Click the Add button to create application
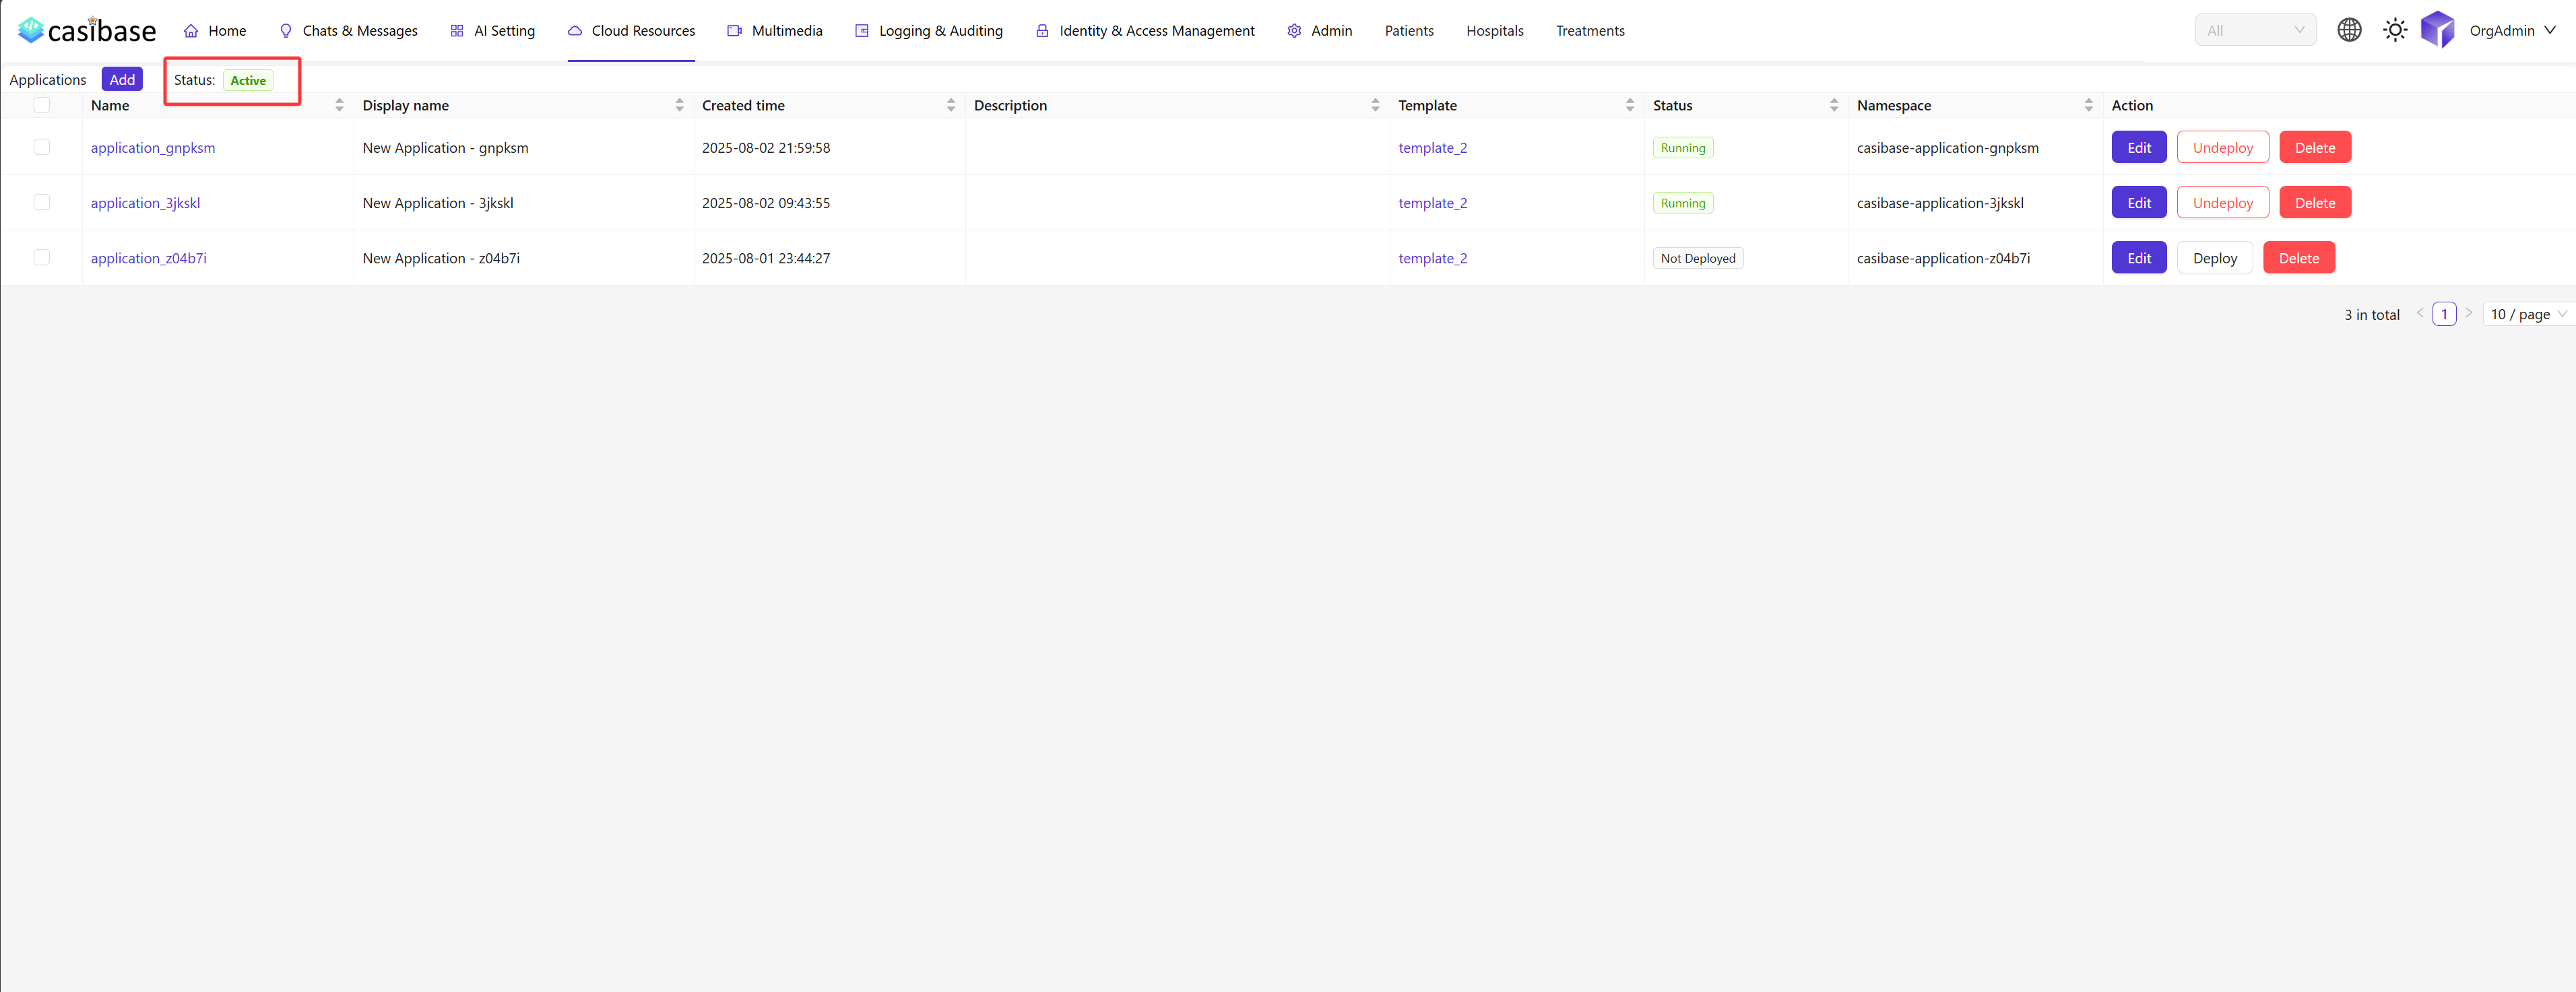This screenshot has height=992, width=2576. click(x=122, y=79)
